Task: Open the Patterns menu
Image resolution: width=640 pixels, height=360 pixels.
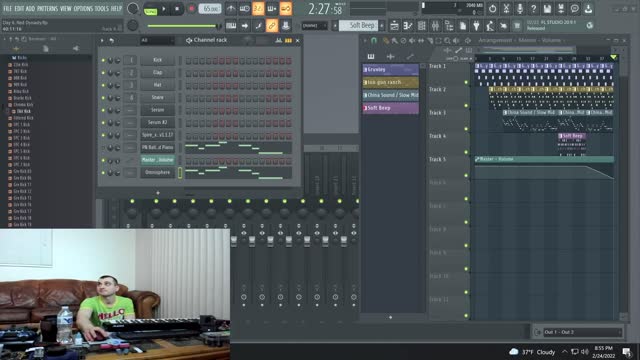Action: 47,8
